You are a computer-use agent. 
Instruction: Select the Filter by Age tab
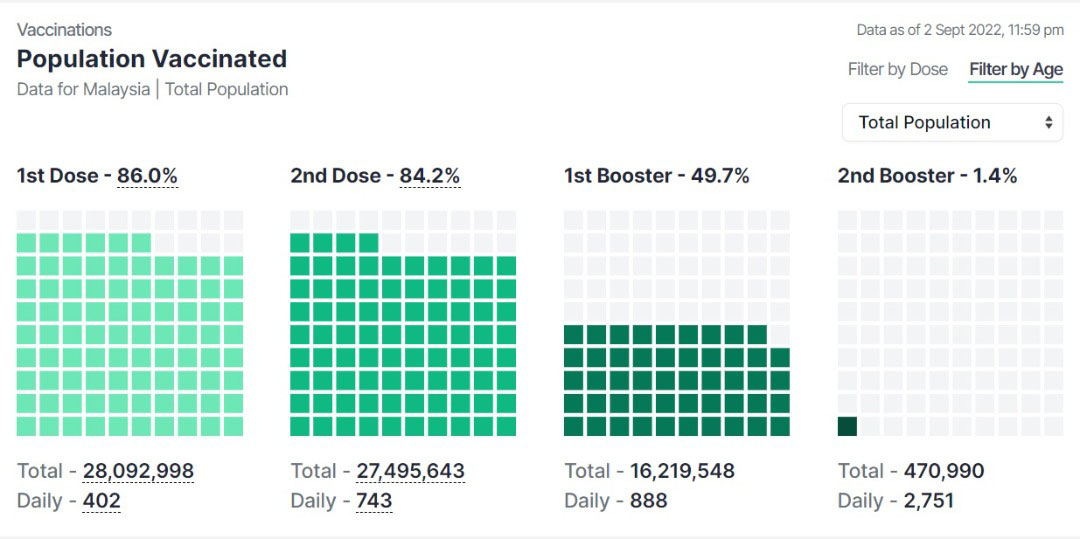1016,70
